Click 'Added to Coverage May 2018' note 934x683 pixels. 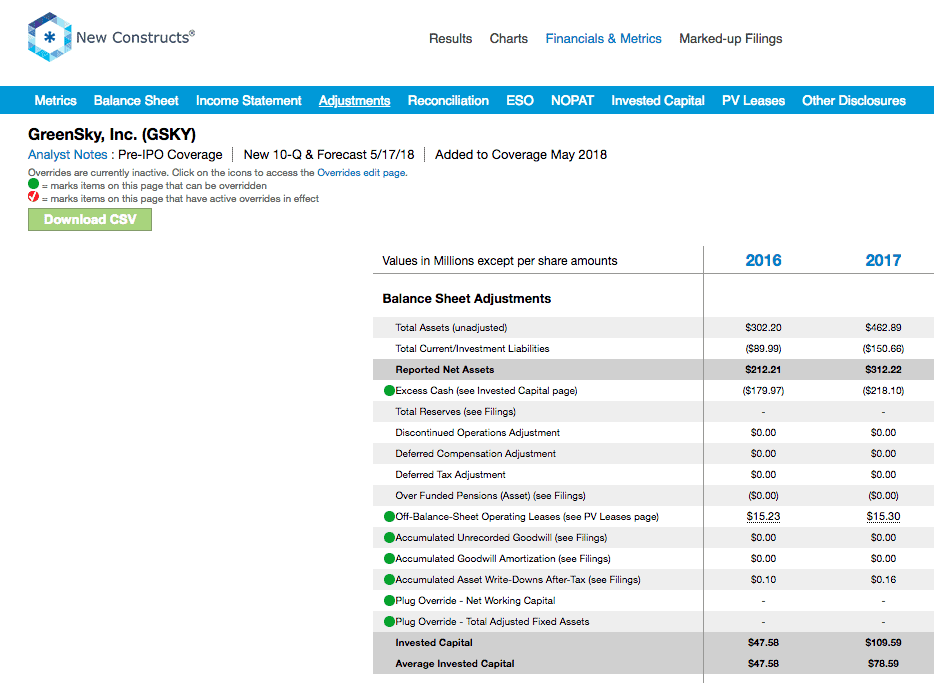tap(521, 155)
